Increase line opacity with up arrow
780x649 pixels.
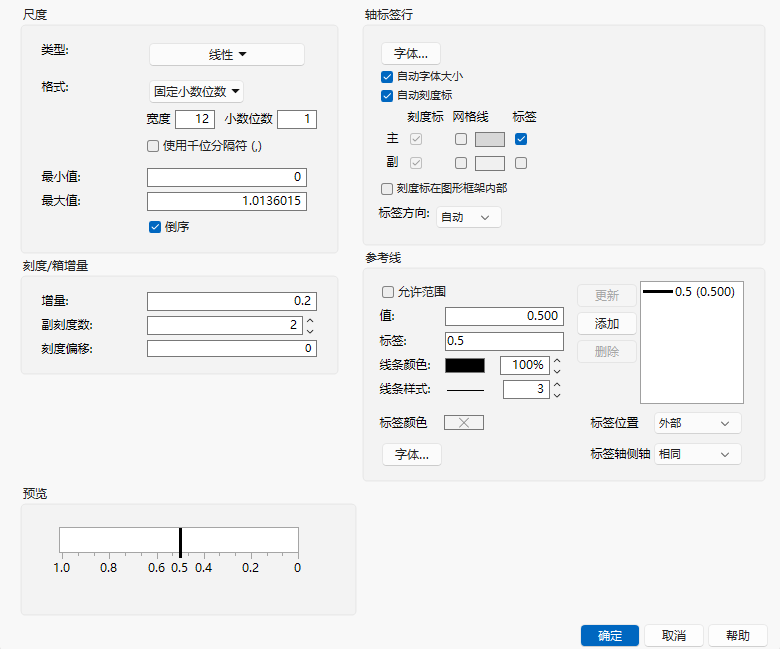pos(557,361)
